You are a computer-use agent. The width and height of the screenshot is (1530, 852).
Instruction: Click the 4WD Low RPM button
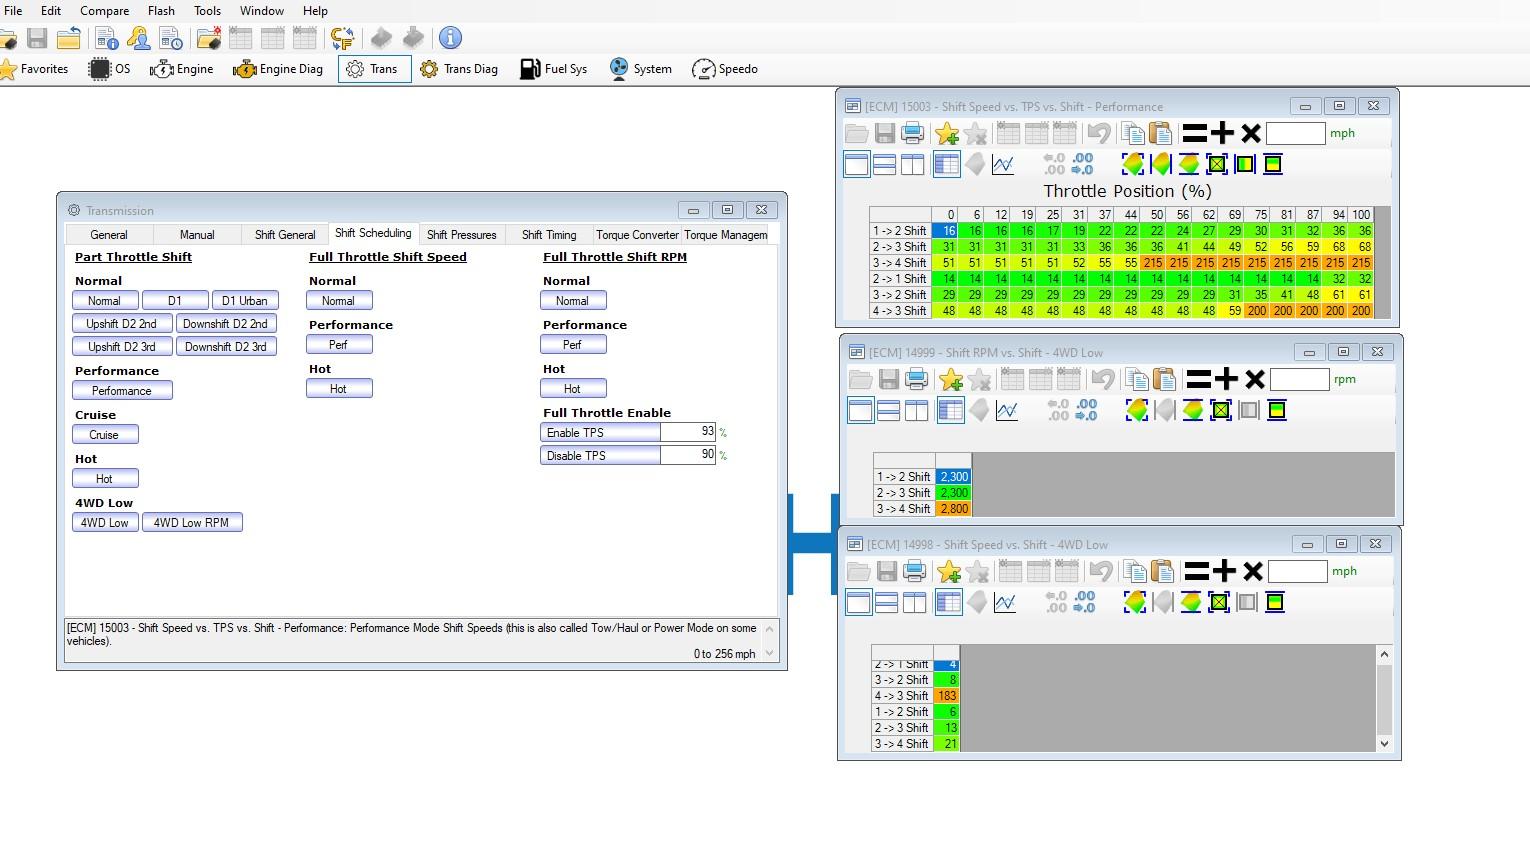[x=191, y=523]
